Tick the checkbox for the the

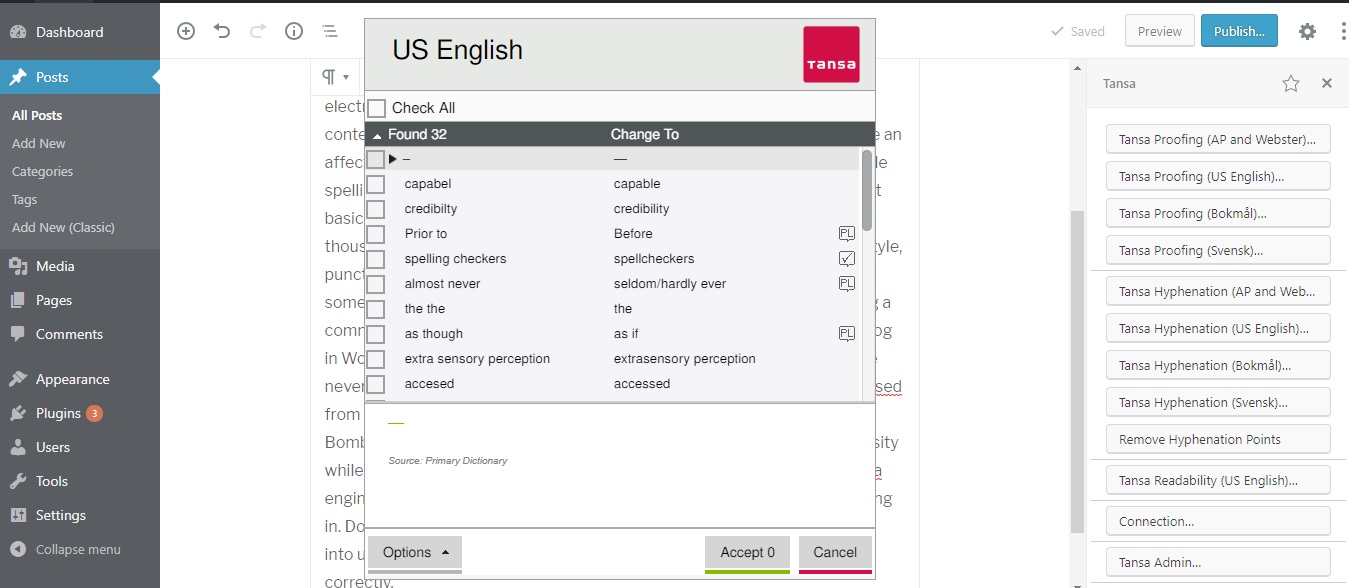[x=375, y=309]
